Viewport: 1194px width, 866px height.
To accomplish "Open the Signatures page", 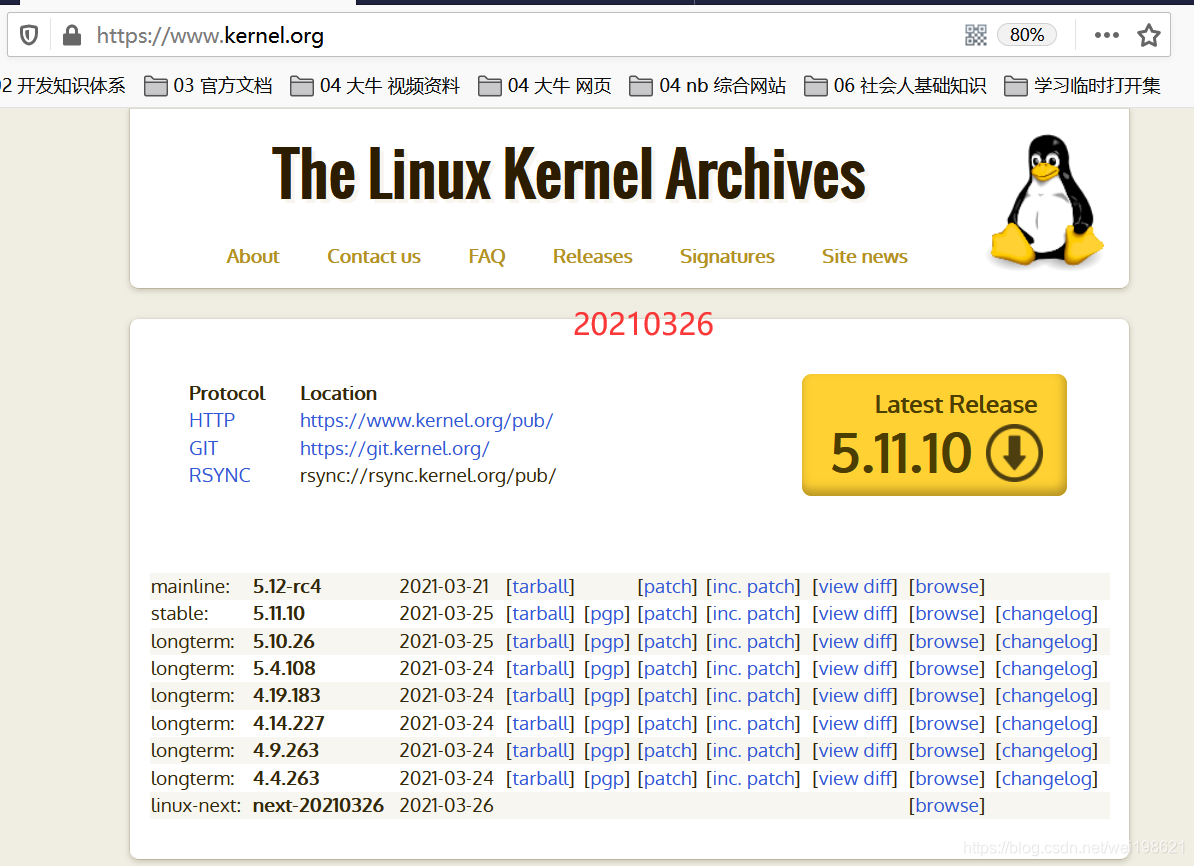I will pos(727,257).
